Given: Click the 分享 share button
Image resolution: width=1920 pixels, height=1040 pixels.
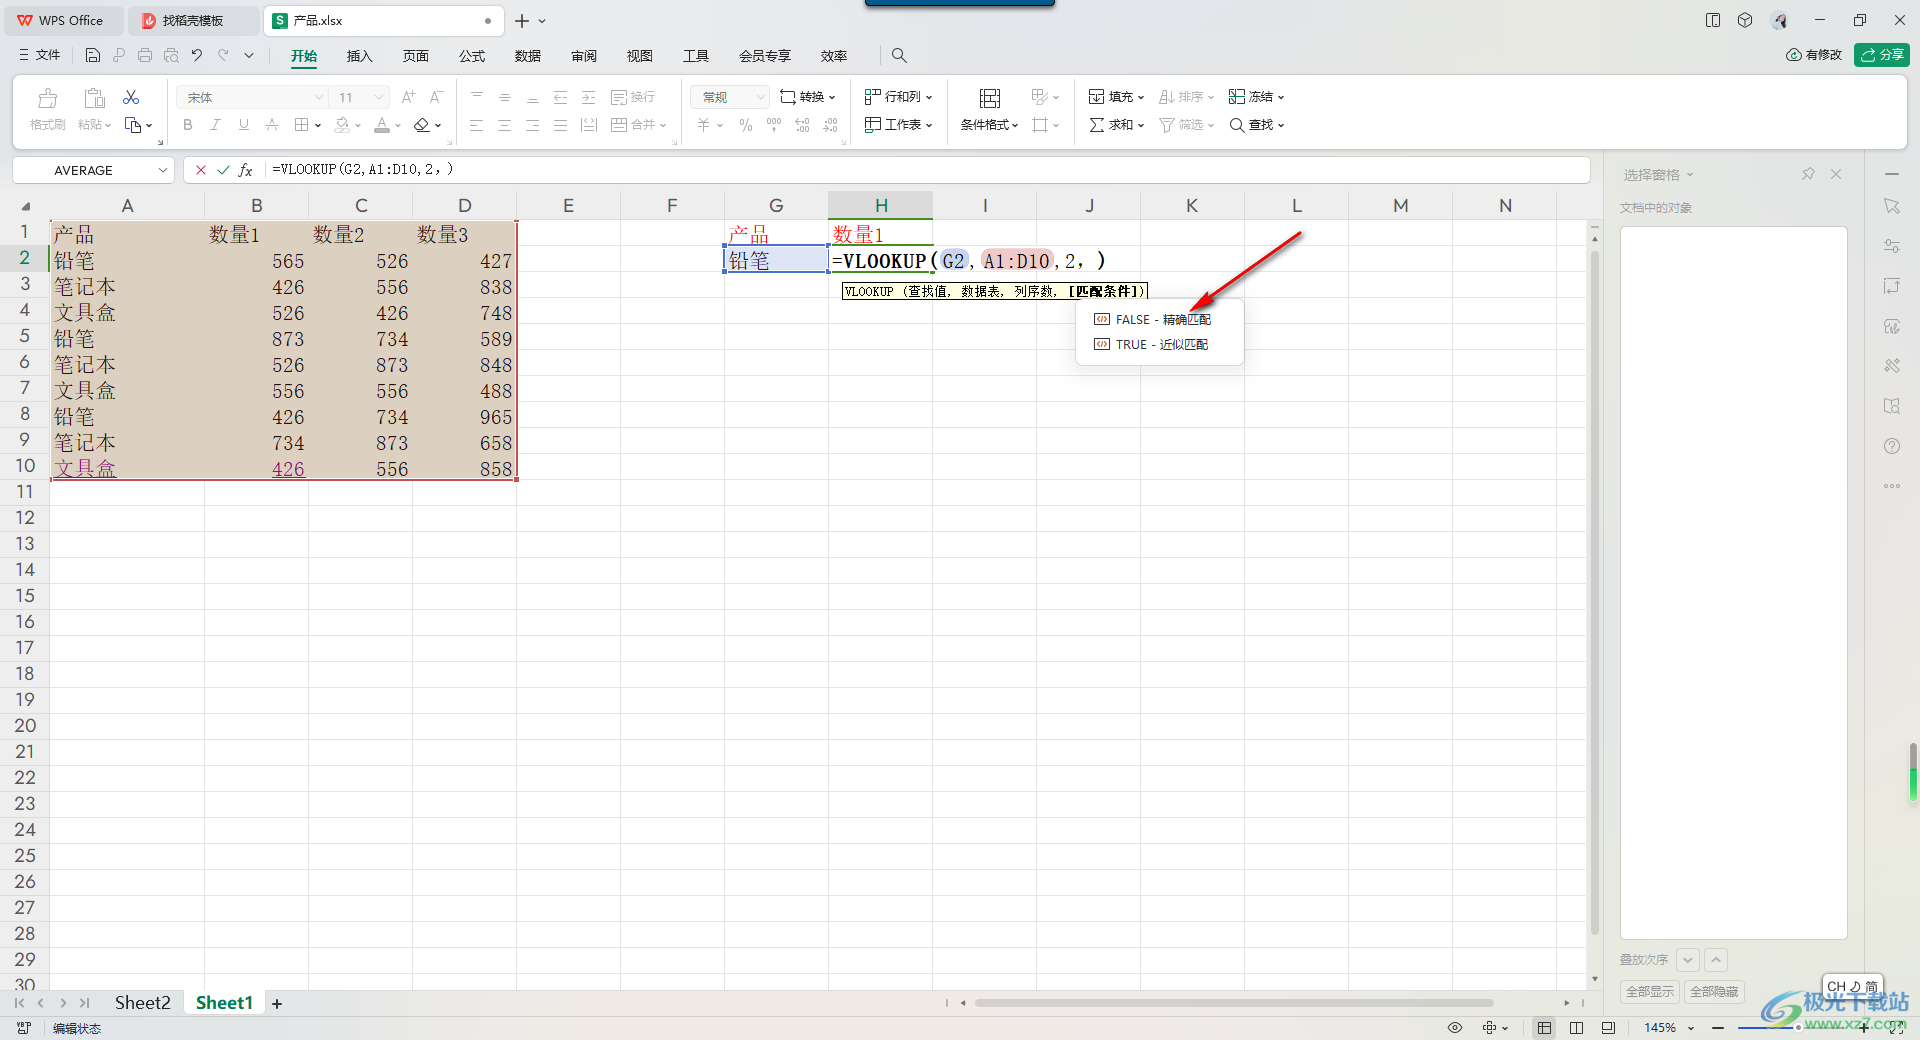Looking at the screenshot, I should (x=1882, y=55).
